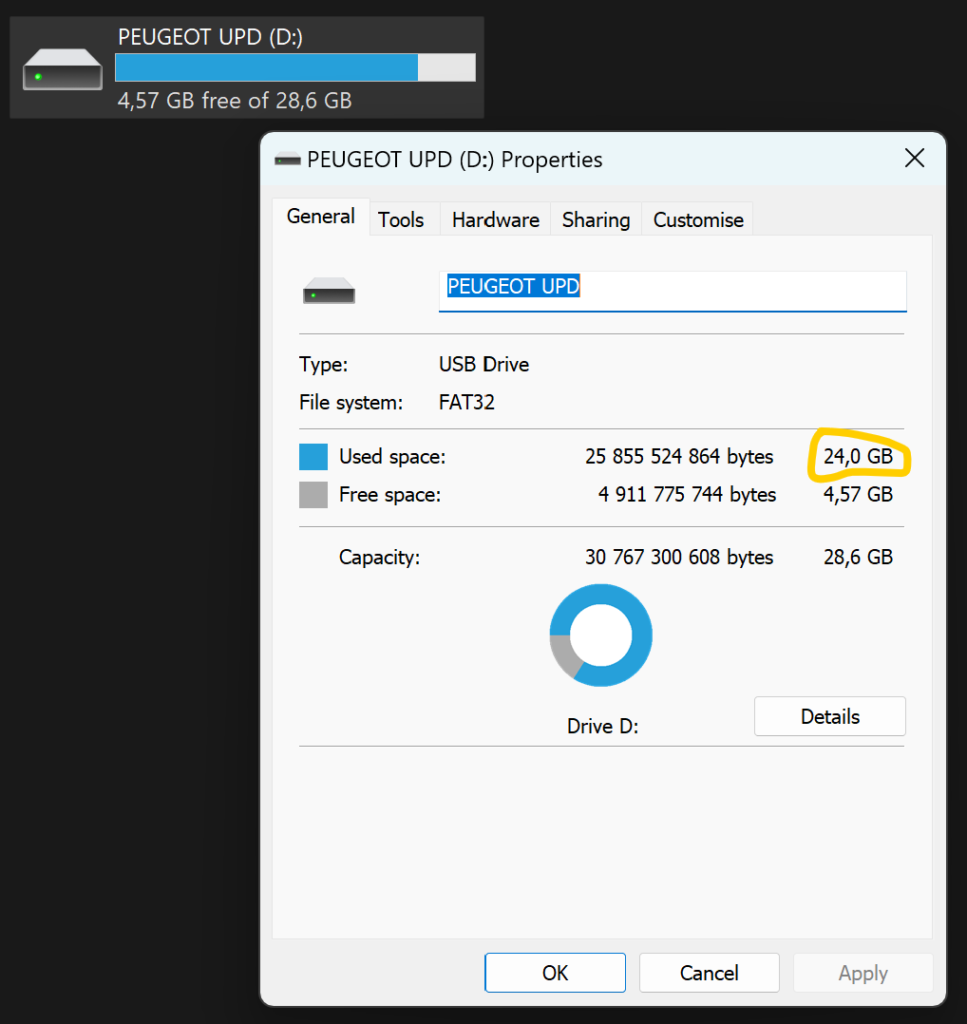Click the 28,6 GB capacity value

click(858, 557)
